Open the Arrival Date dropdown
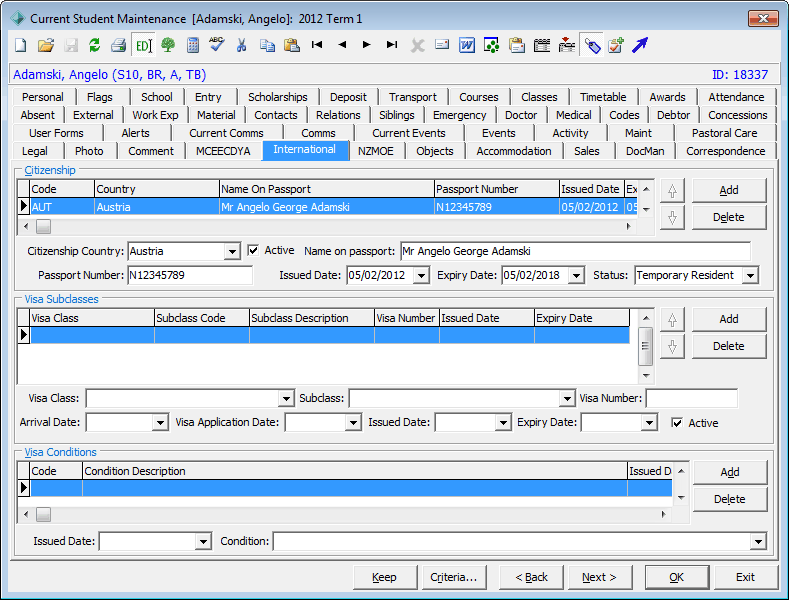The width and height of the screenshot is (789, 600). pyautogui.click(x=160, y=422)
